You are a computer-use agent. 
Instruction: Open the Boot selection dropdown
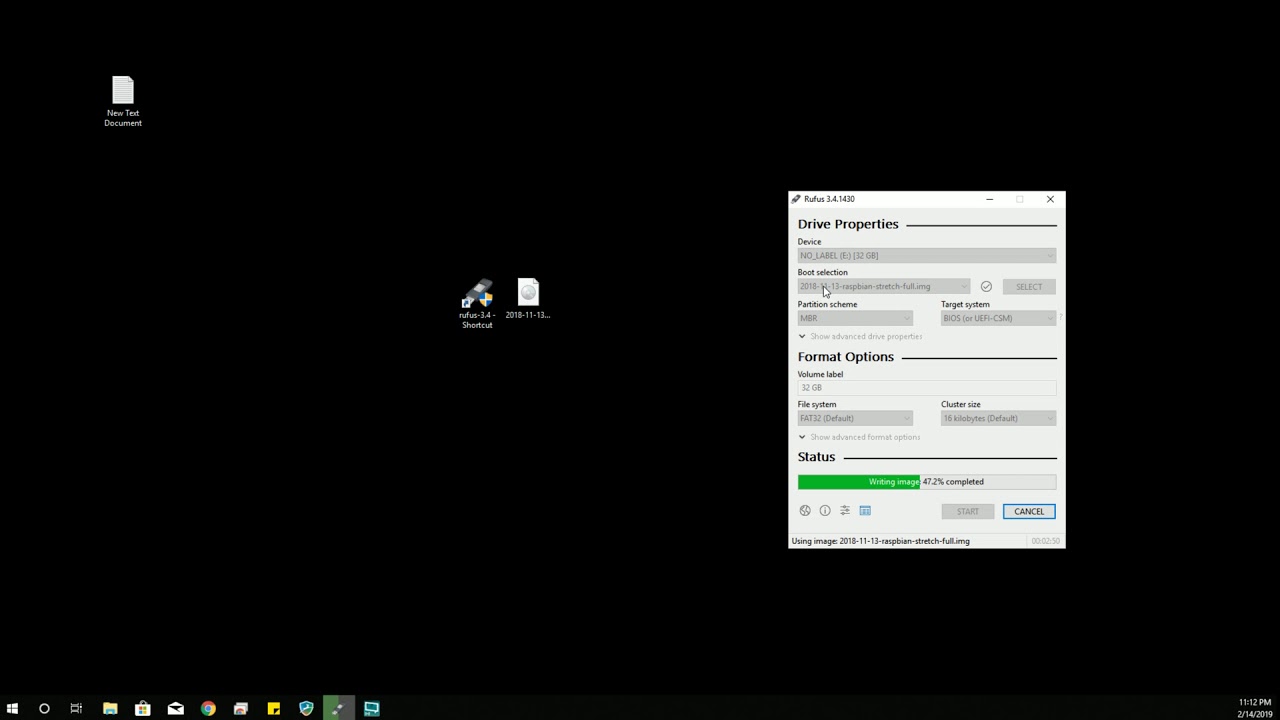click(884, 286)
